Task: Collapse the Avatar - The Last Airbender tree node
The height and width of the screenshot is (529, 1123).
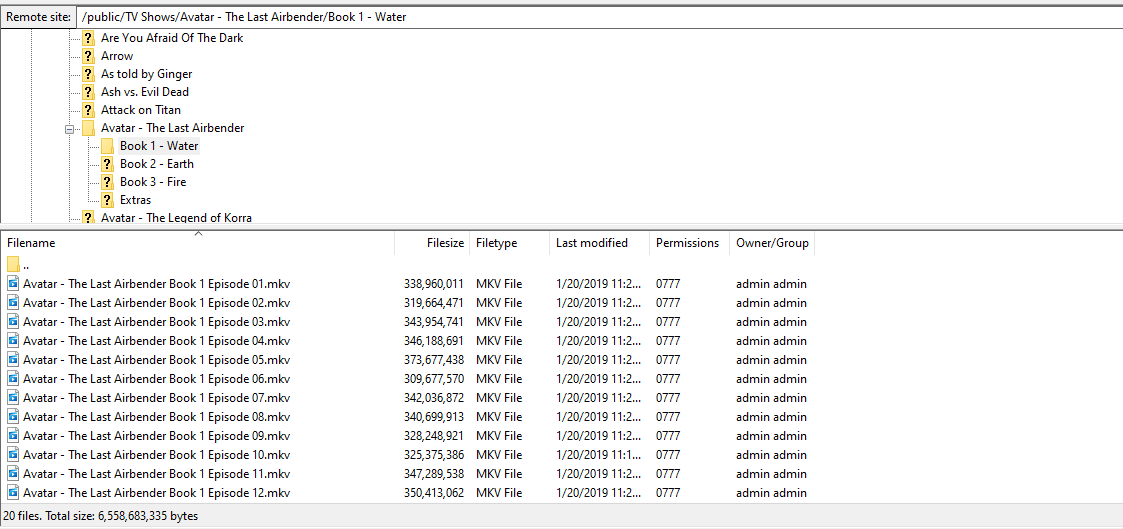Action: (x=69, y=129)
